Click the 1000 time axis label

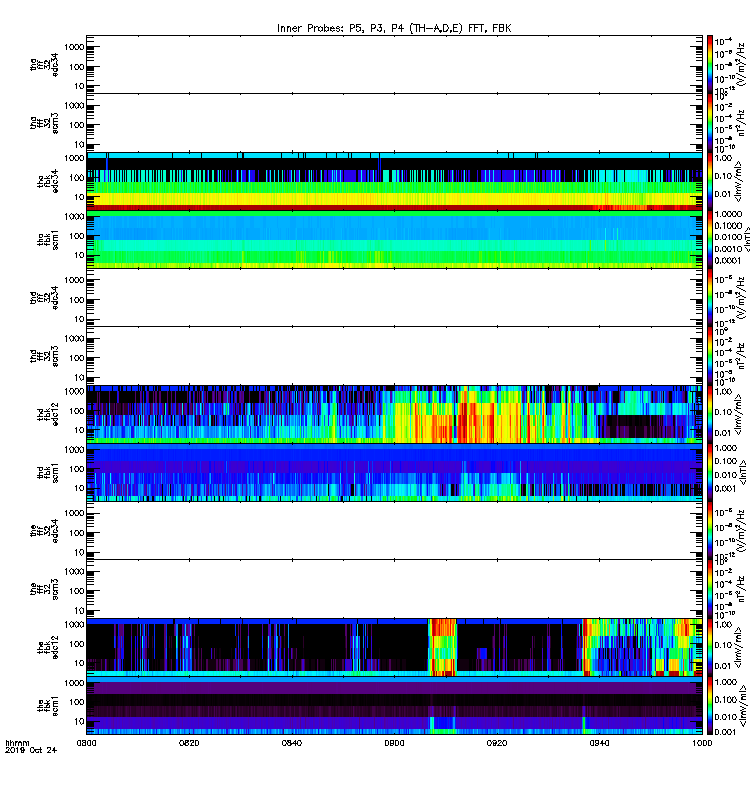pos(702,743)
